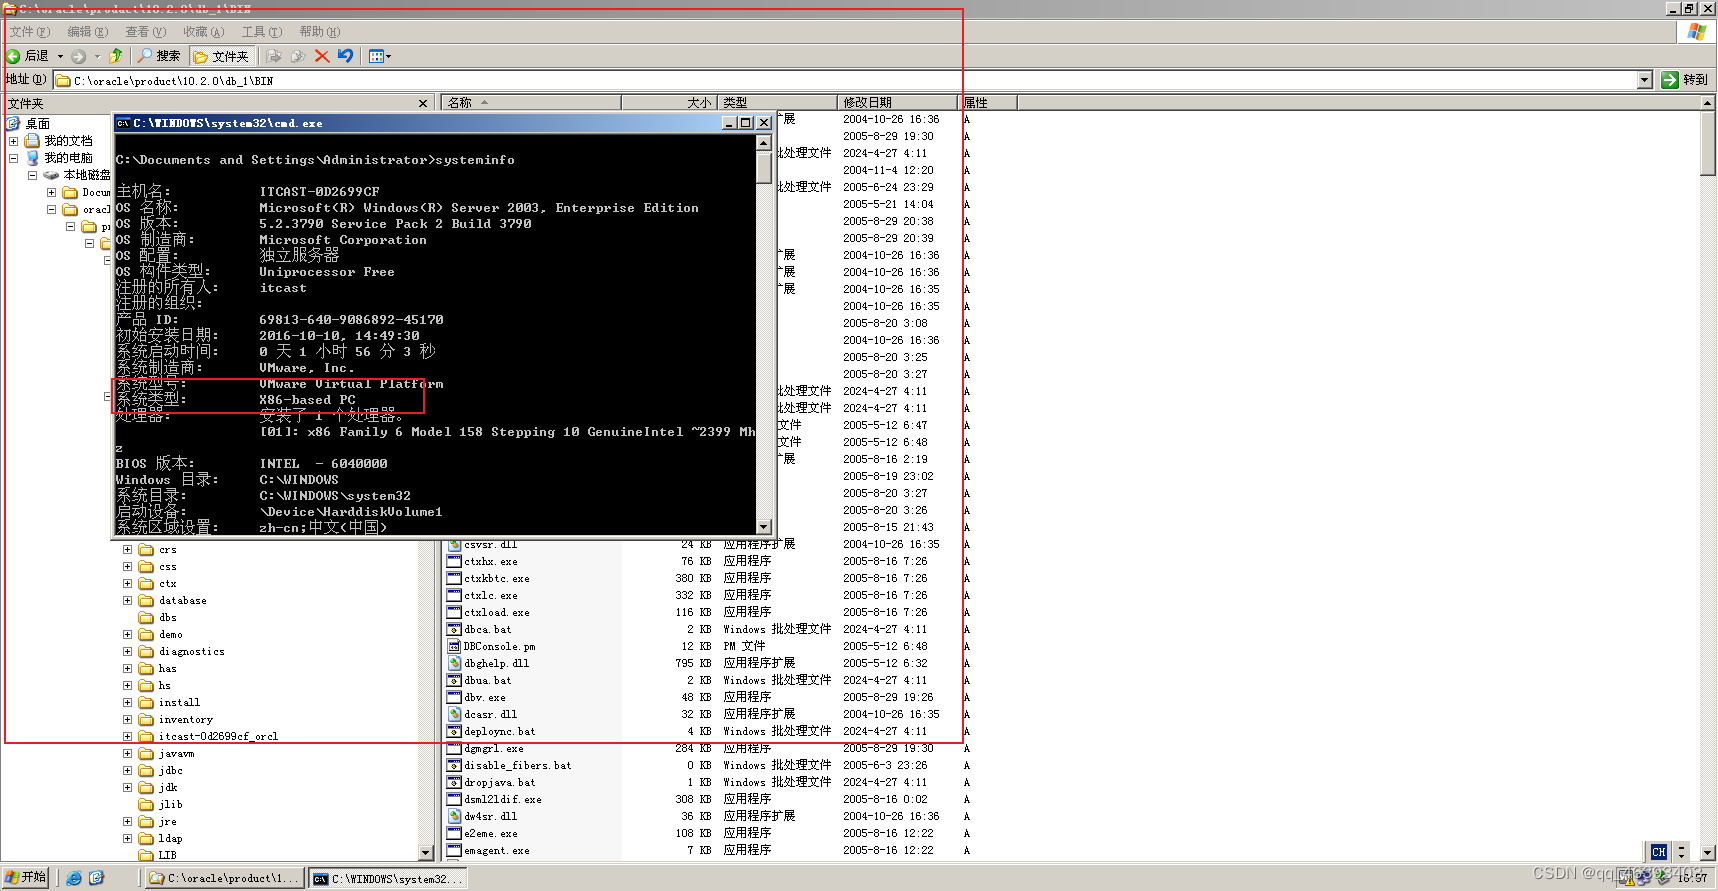Collapse the My Computer (我的电脑) node
This screenshot has width=1718, height=891.
(x=13, y=158)
